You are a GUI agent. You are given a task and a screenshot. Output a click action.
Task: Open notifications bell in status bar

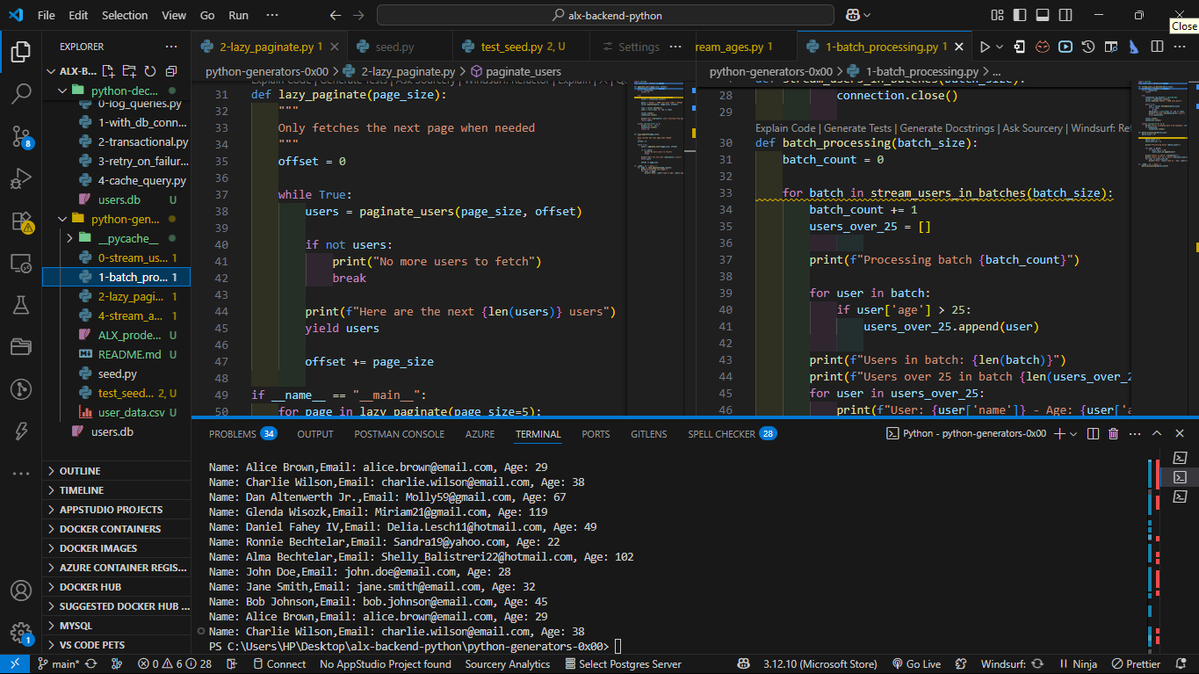click(1181, 664)
